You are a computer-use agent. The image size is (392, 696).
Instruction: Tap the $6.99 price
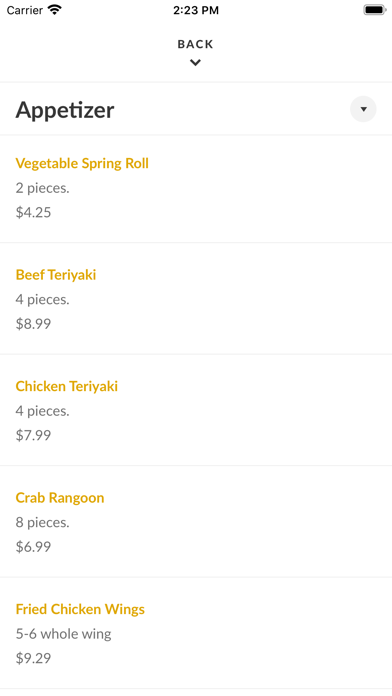[33, 546]
